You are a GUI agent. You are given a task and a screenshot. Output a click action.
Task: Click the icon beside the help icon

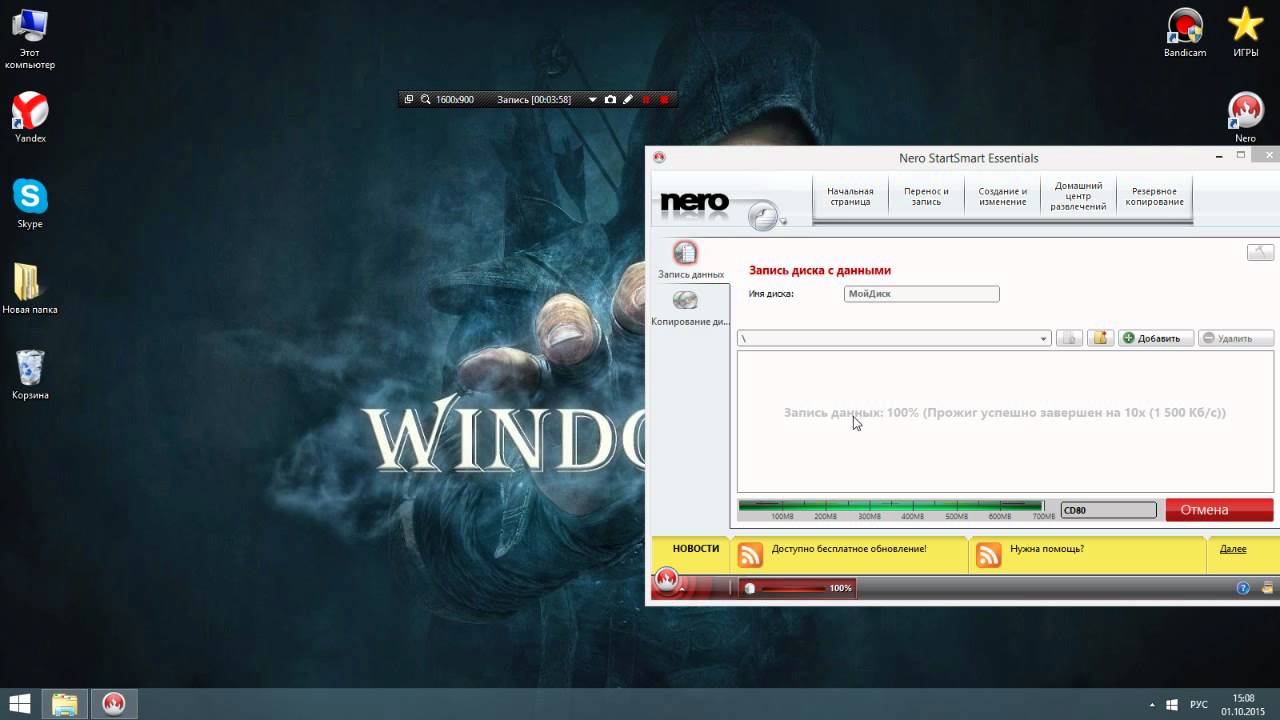click(1267, 588)
